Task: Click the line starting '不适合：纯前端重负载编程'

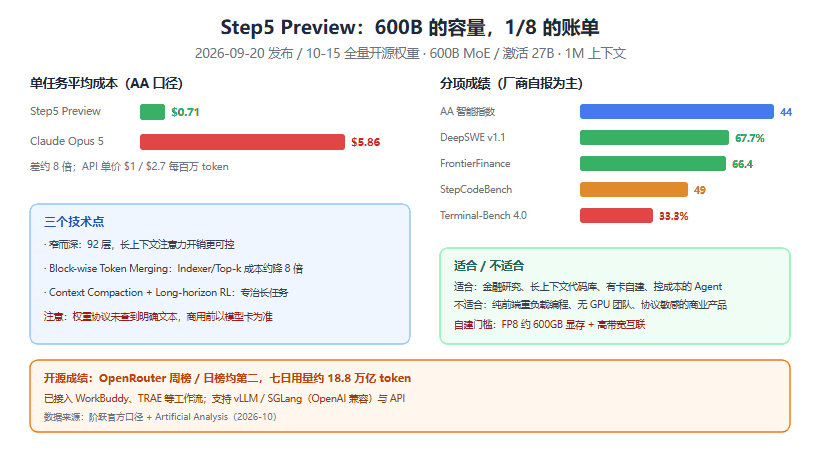Action: (x=590, y=305)
